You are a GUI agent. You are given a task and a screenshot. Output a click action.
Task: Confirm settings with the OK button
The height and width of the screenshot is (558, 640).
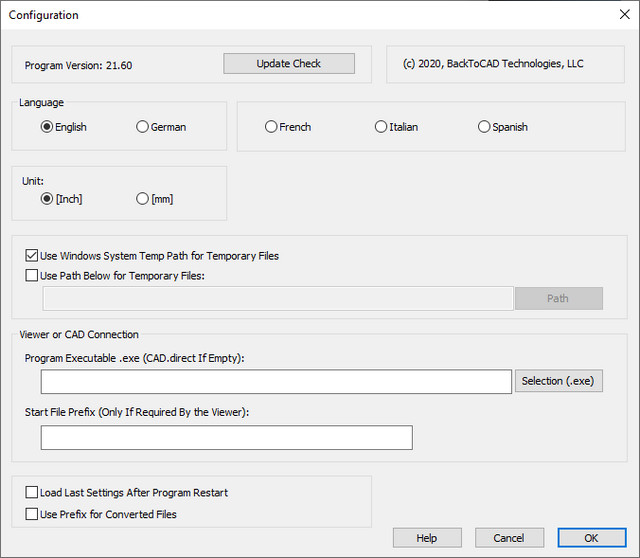coord(592,538)
